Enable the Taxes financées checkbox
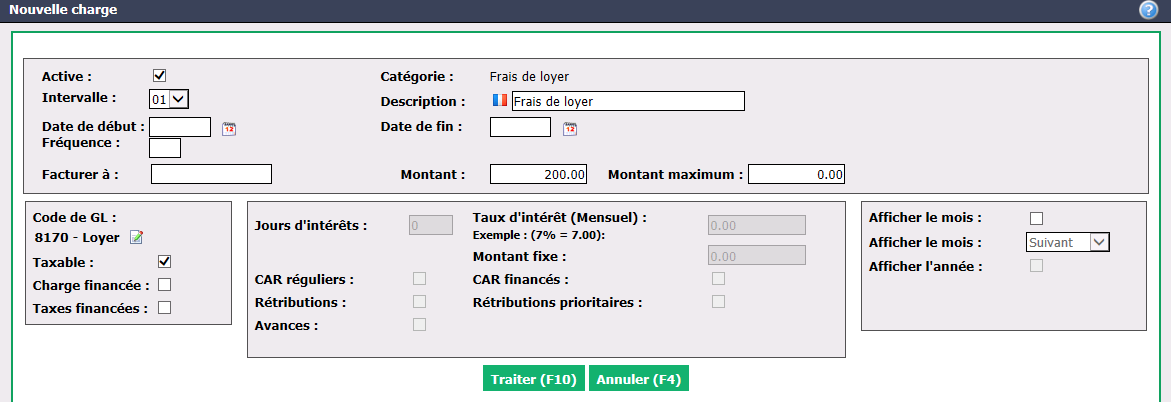Image resolution: width=1171 pixels, height=402 pixels. 165,307
